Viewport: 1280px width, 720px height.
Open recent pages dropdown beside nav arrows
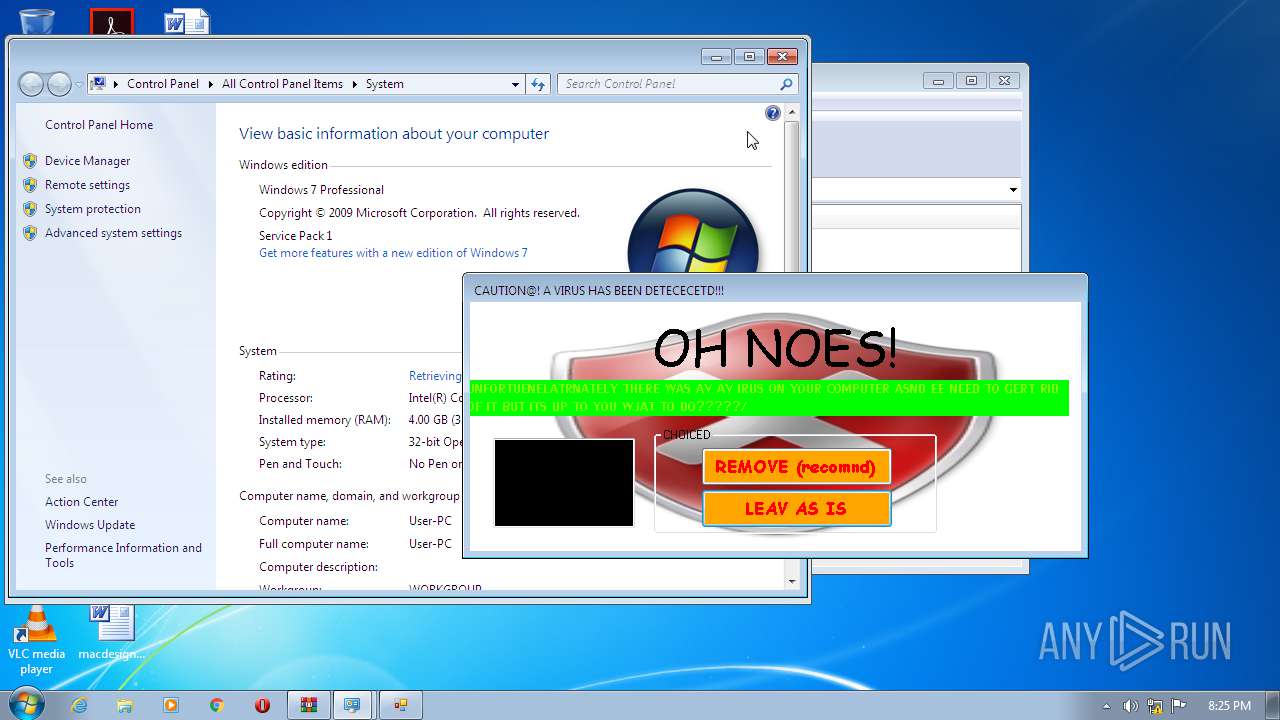(x=78, y=85)
